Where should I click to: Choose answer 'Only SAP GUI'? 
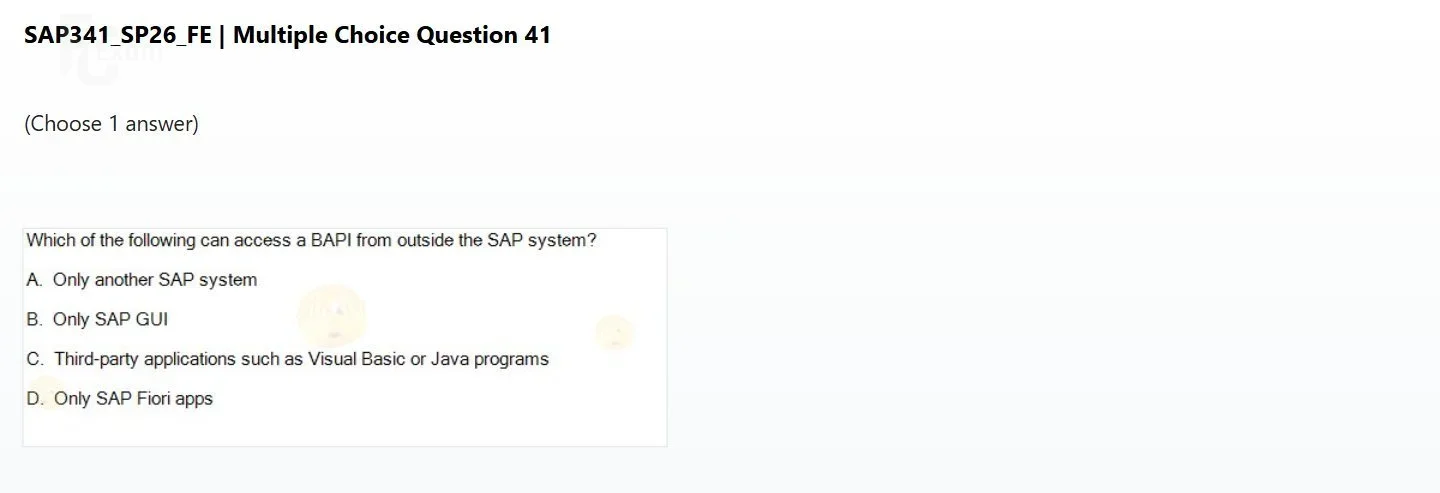(110, 320)
